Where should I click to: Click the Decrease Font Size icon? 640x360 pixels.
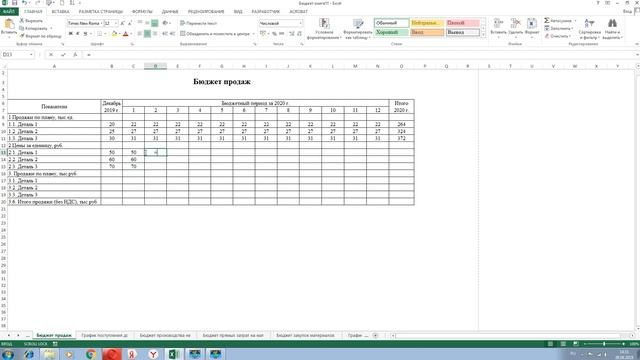point(130,23)
